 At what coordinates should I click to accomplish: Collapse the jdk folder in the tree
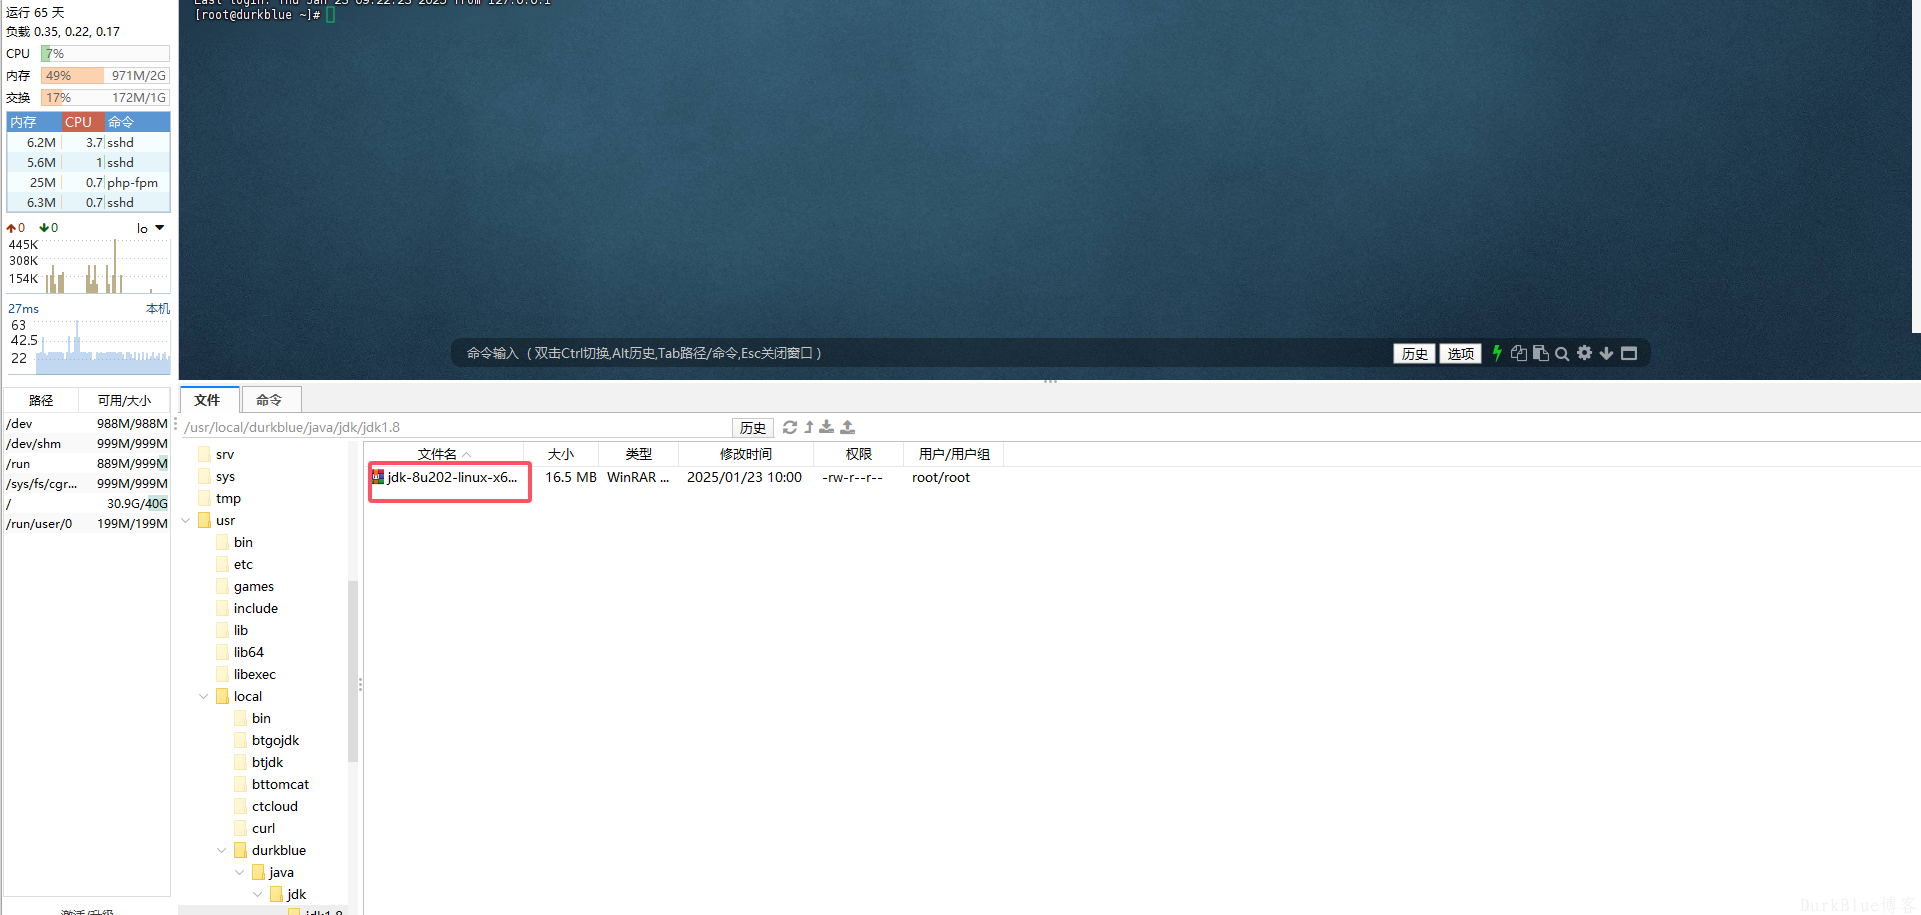258,894
